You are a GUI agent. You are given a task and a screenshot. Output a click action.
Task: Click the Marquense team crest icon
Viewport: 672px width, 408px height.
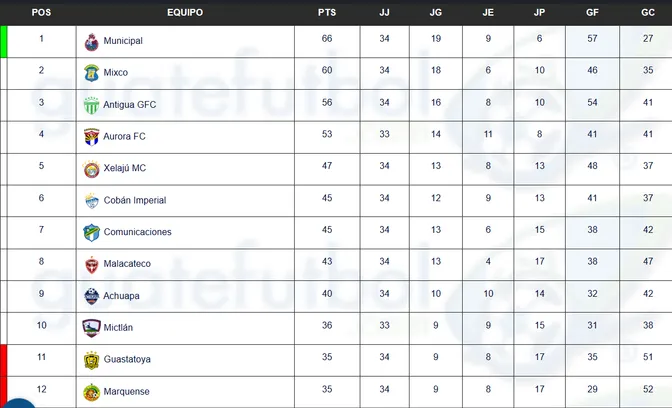pyautogui.click(x=92, y=391)
